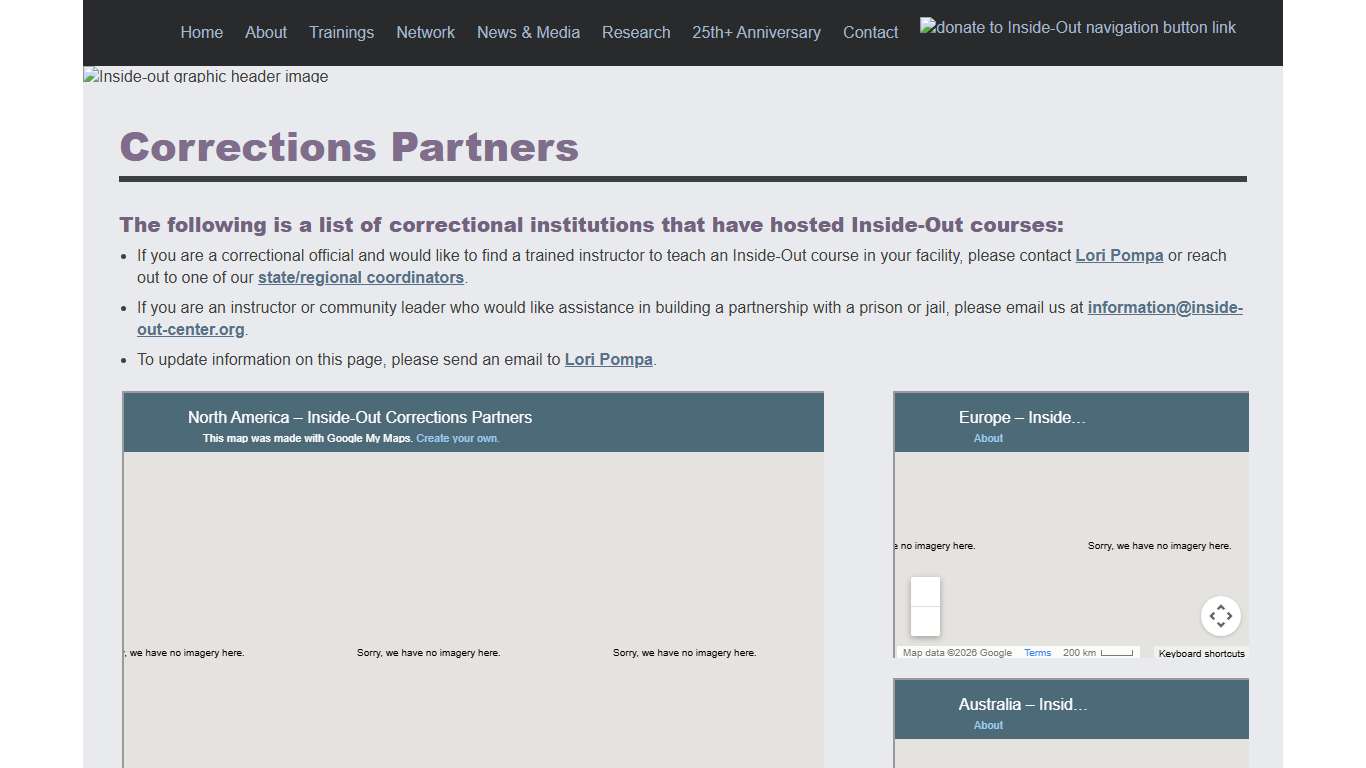Viewport: 1366px width, 768px height.
Task: Go to the Trainings section
Action: pos(341,32)
